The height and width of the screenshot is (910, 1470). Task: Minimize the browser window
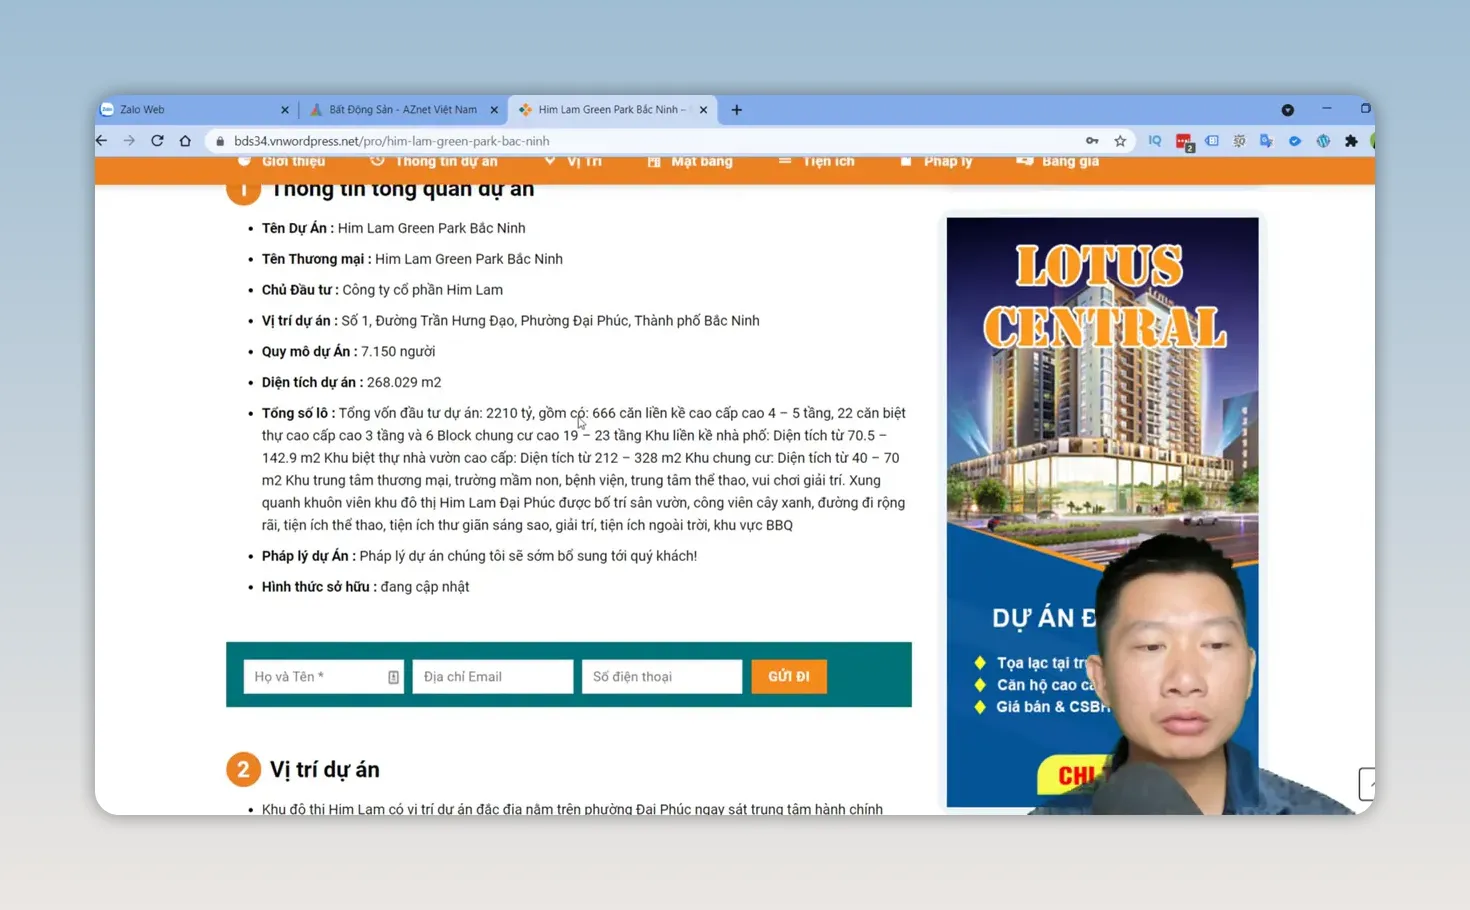1327,109
